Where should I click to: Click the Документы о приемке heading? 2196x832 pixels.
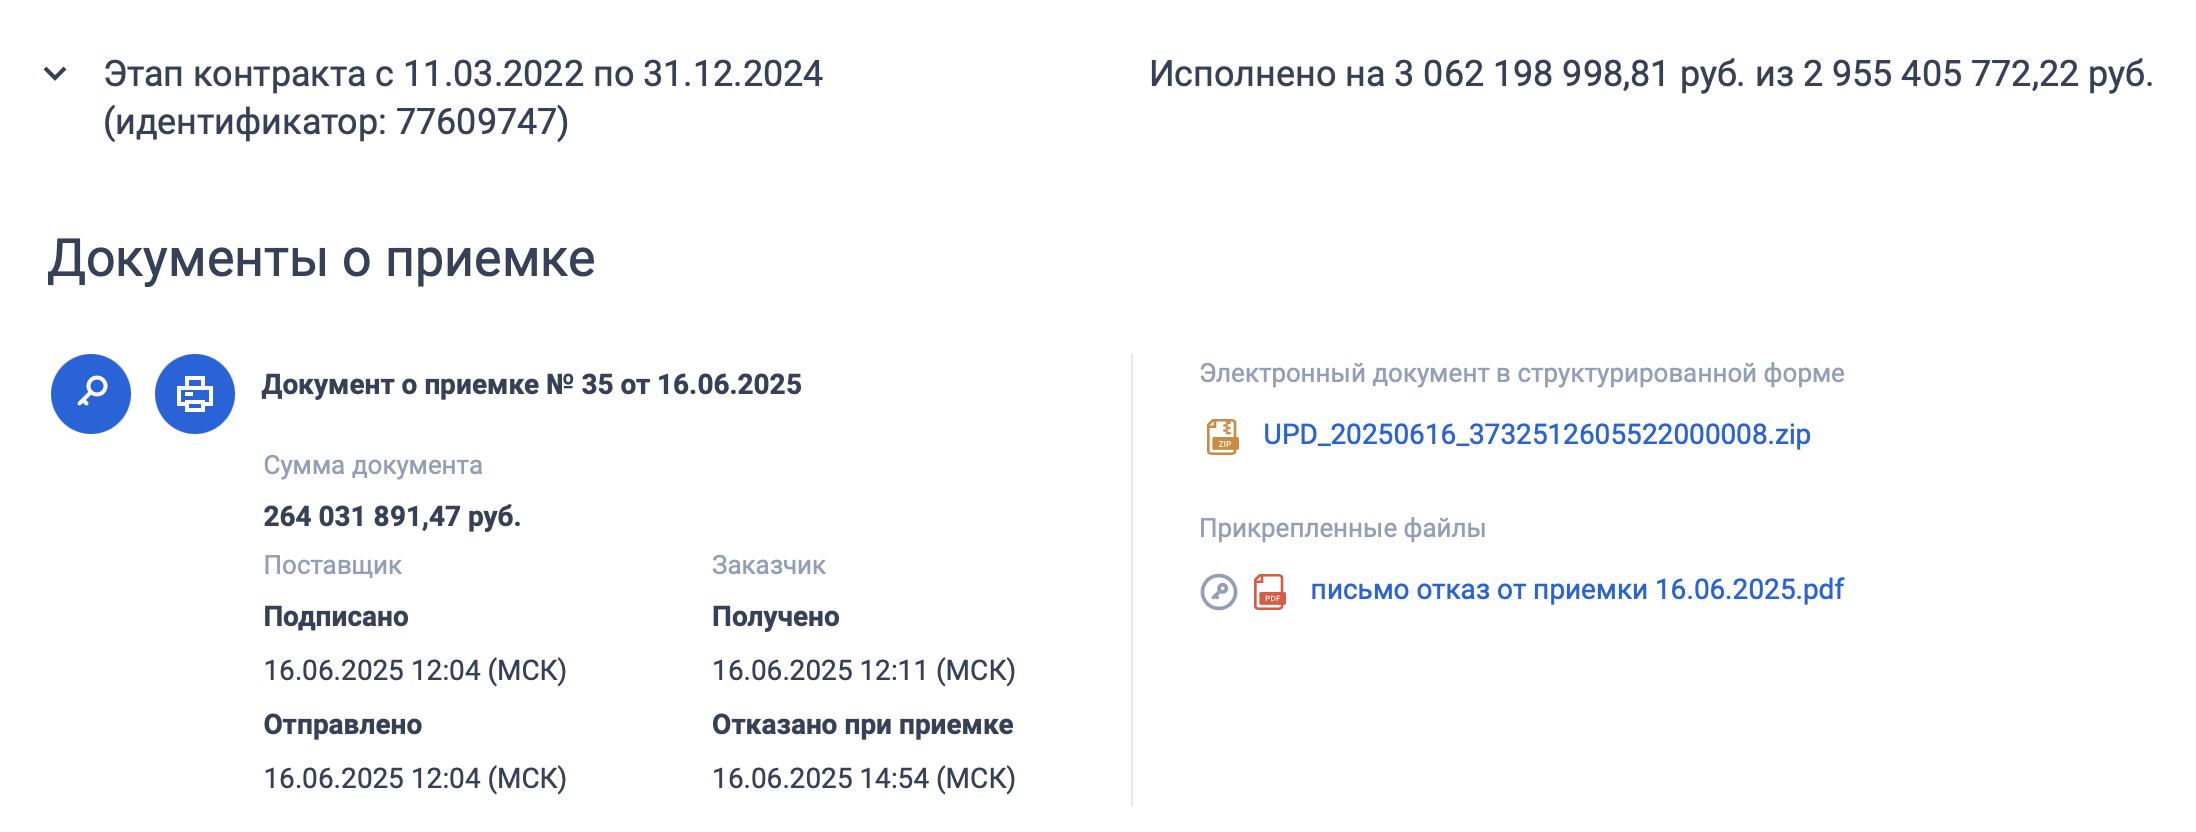pyautogui.click(x=321, y=259)
